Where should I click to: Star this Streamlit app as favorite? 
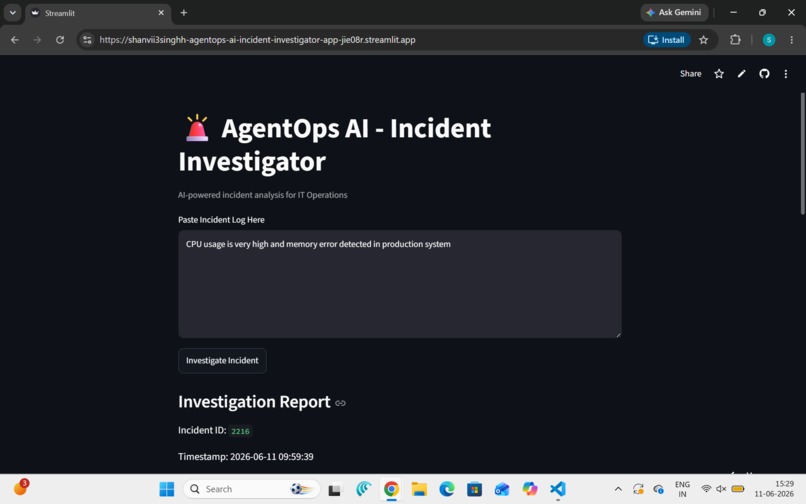click(x=719, y=74)
